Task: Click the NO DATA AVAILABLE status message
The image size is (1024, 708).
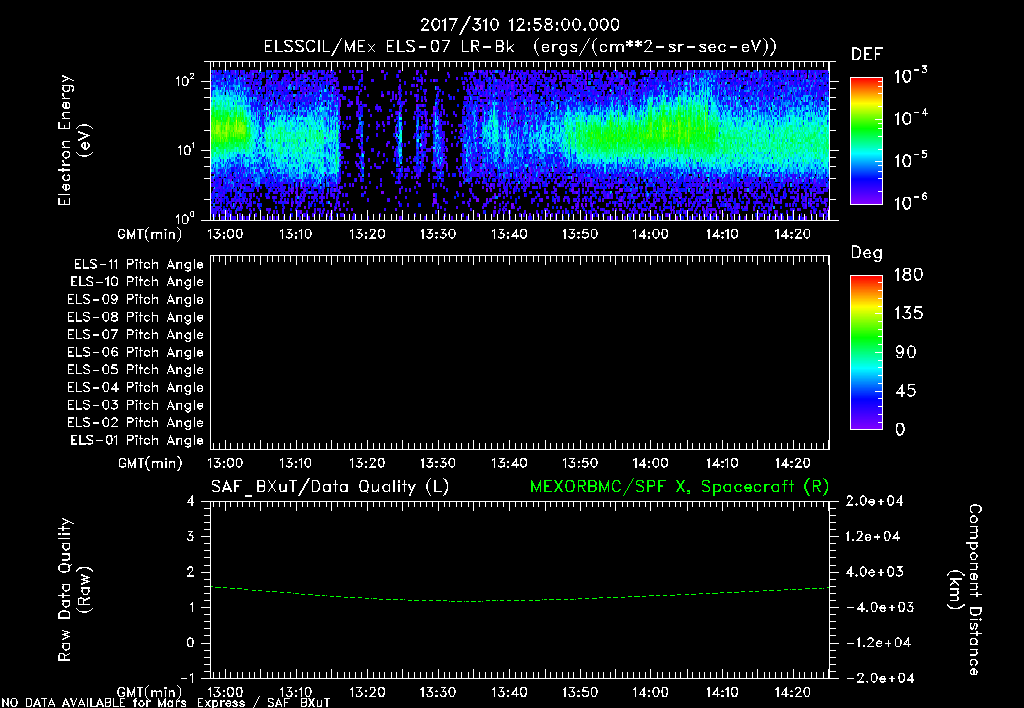Action: click(x=166, y=703)
